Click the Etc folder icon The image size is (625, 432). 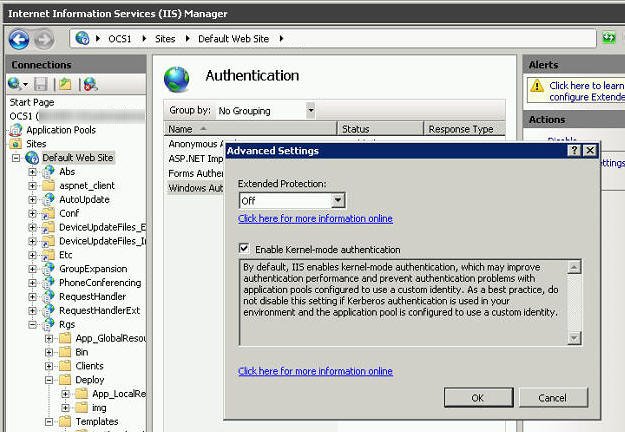tap(49, 255)
